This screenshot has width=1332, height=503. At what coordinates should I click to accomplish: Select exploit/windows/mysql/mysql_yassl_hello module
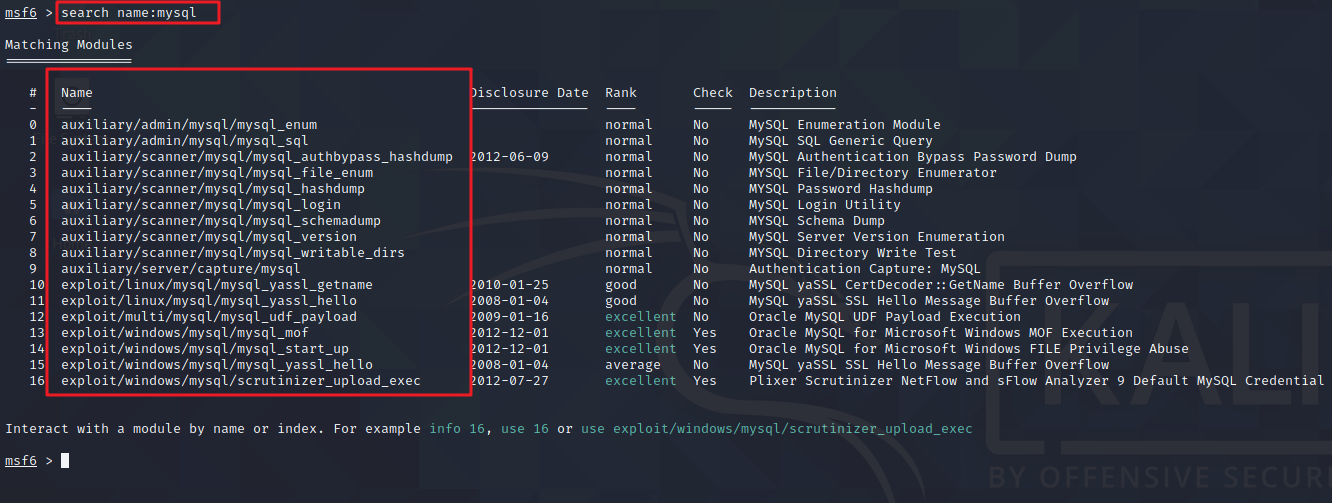click(217, 365)
